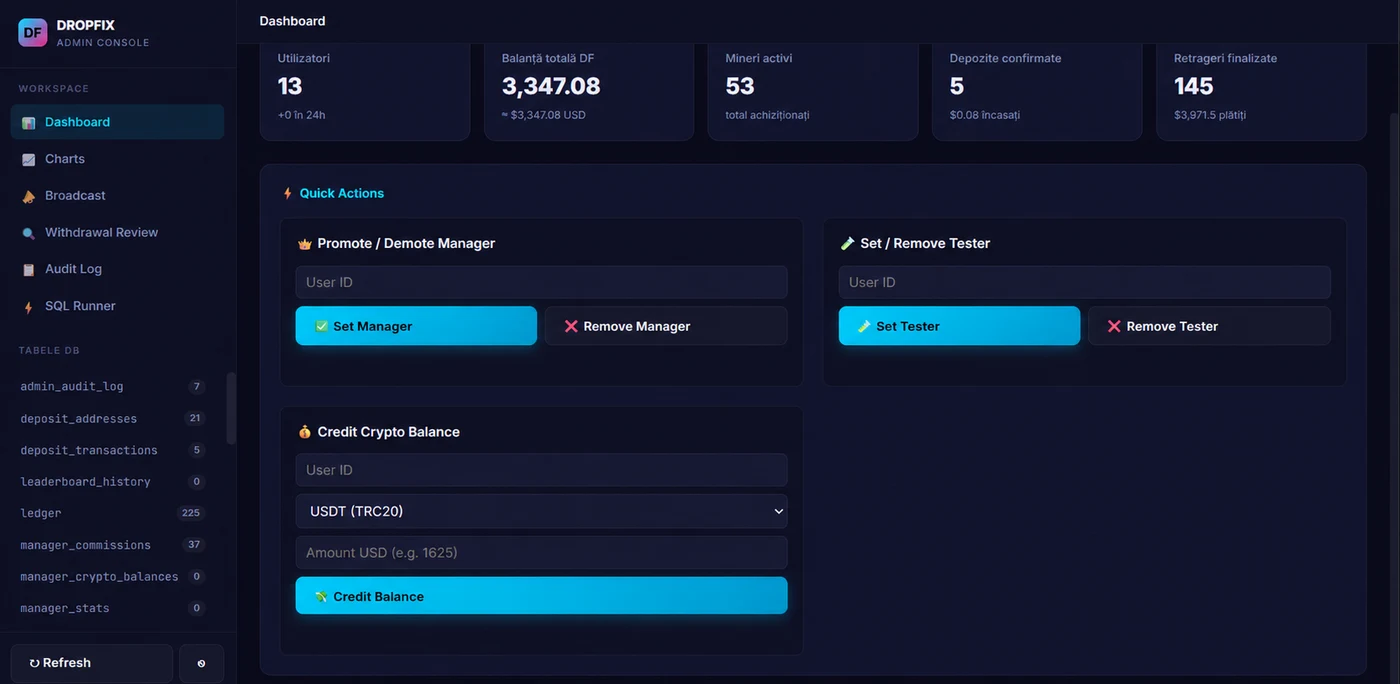The height and width of the screenshot is (684, 1400).
Task: Open the deposit_transactions table
Action: (x=112, y=450)
